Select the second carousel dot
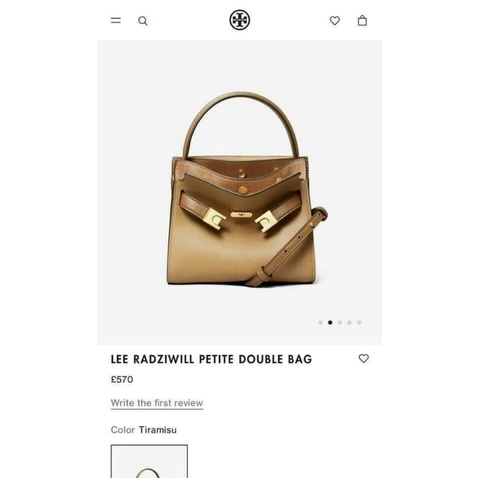478x478 pixels. click(x=330, y=322)
